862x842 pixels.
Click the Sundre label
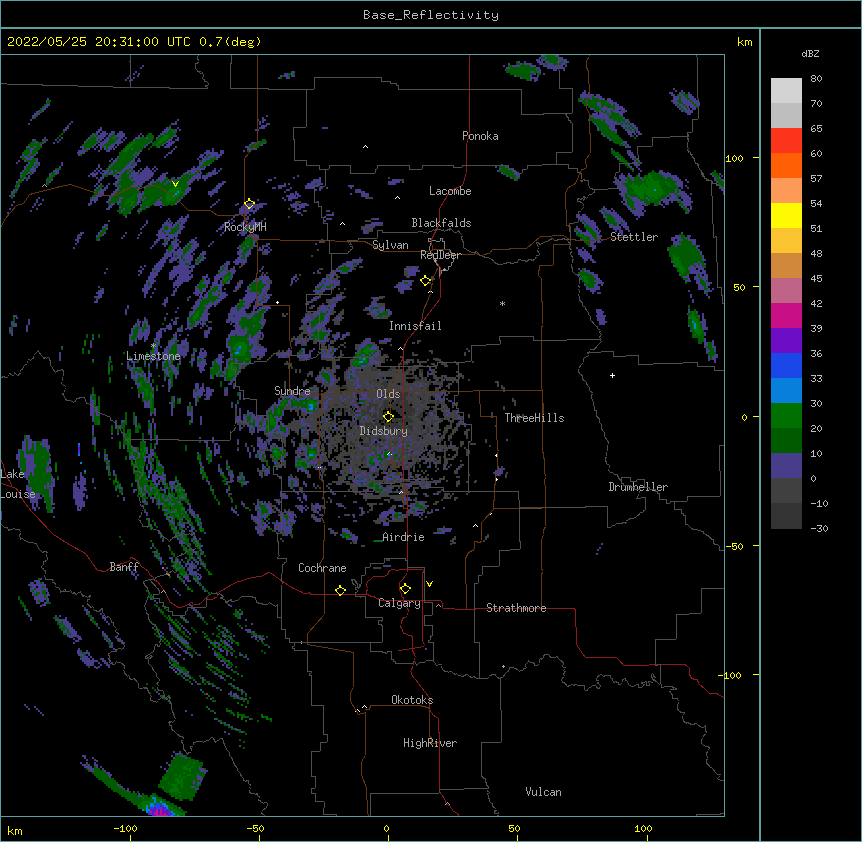tap(292, 391)
